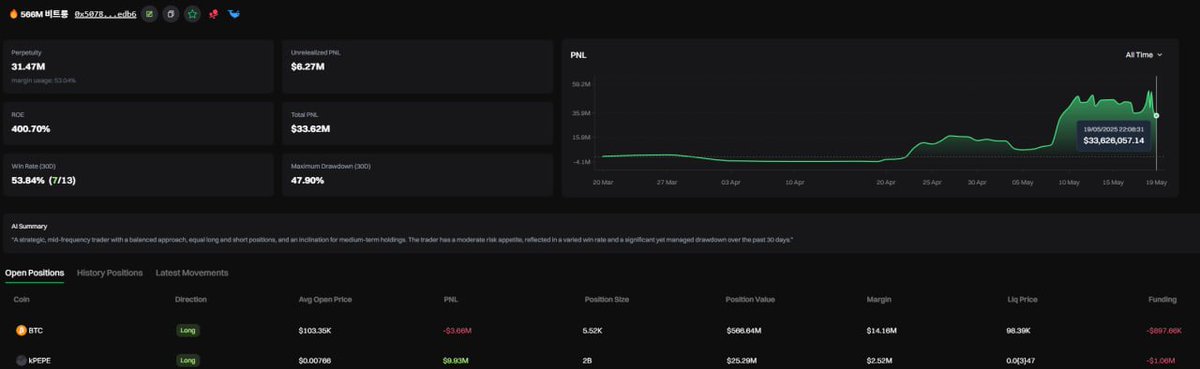Click the Avg Open Price column header
Screen dimensions: 1200x369
point(324,299)
